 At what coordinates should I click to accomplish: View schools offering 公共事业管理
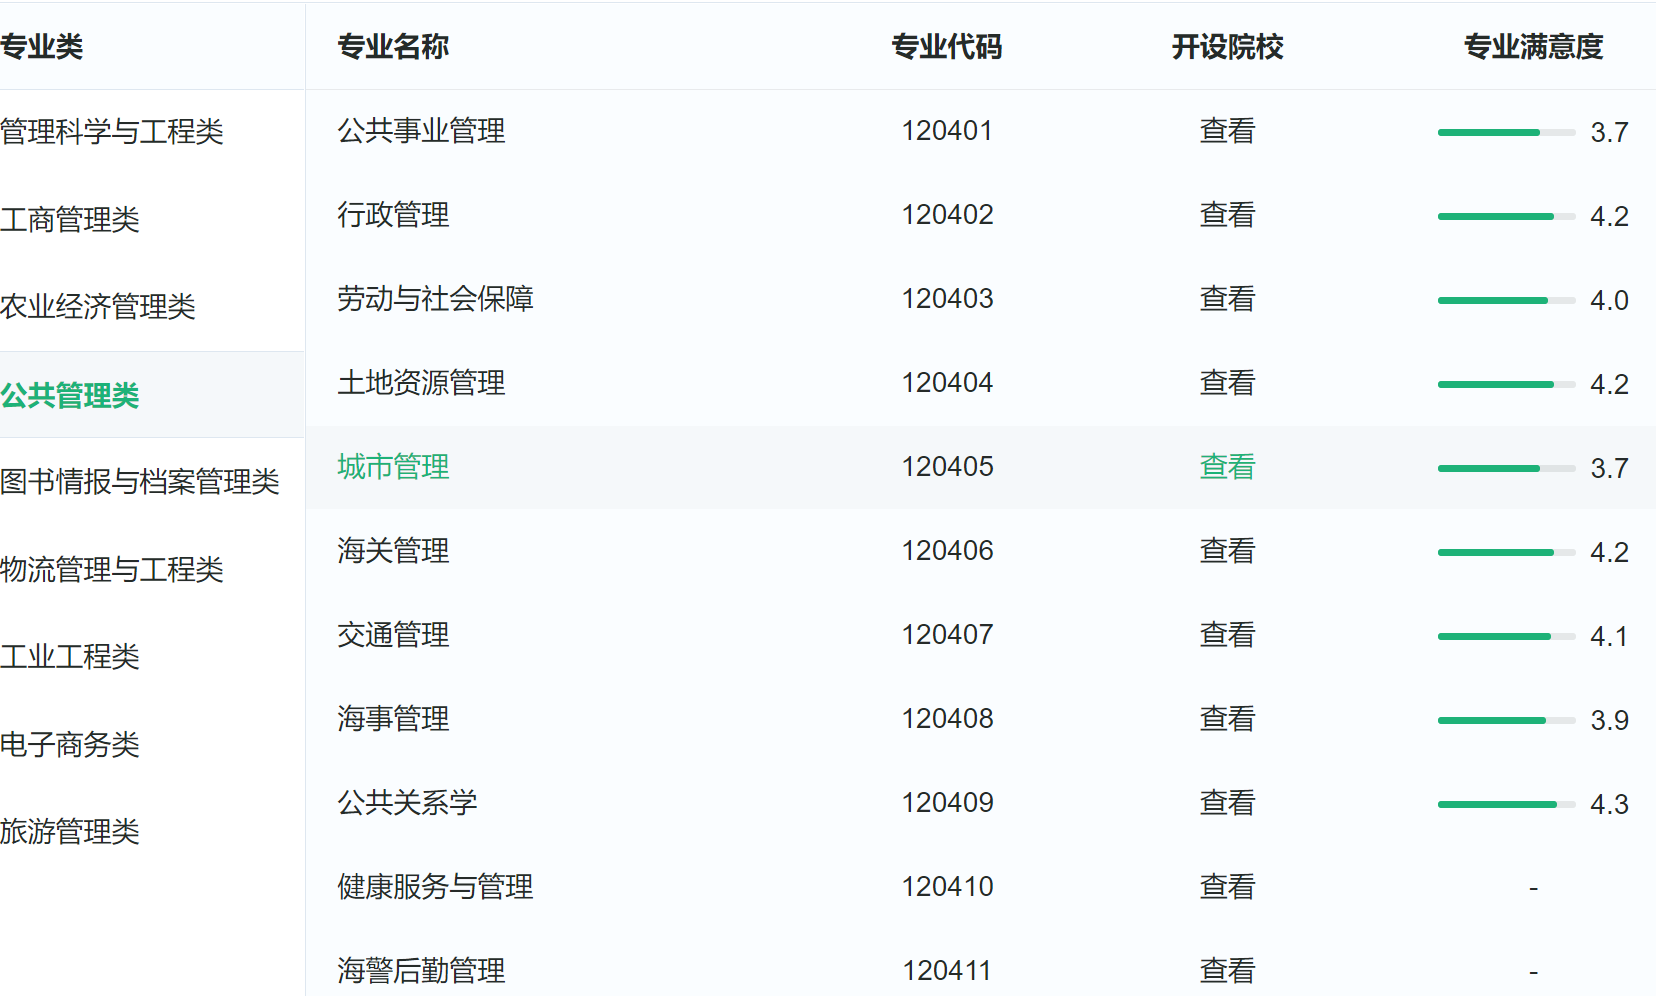[x=1226, y=130]
